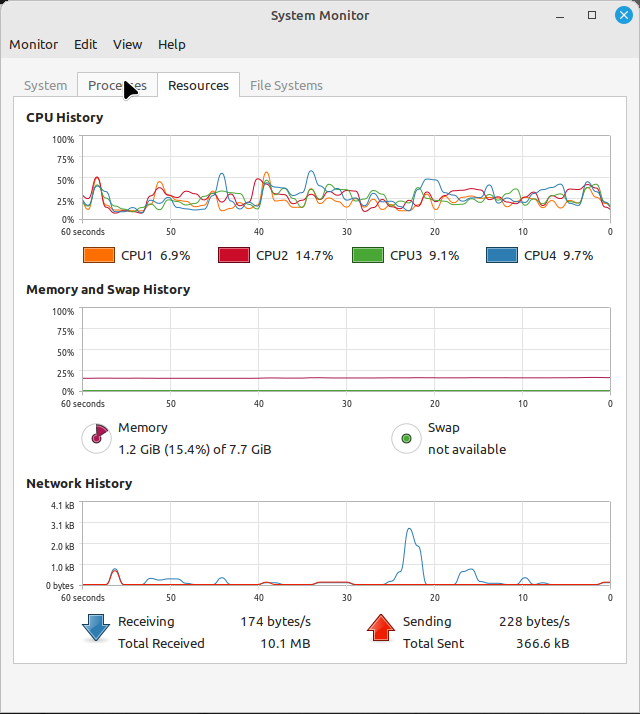Image resolution: width=640 pixels, height=714 pixels.
Task: Click inside the Memory and Swap graph
Action: (346, 350)
